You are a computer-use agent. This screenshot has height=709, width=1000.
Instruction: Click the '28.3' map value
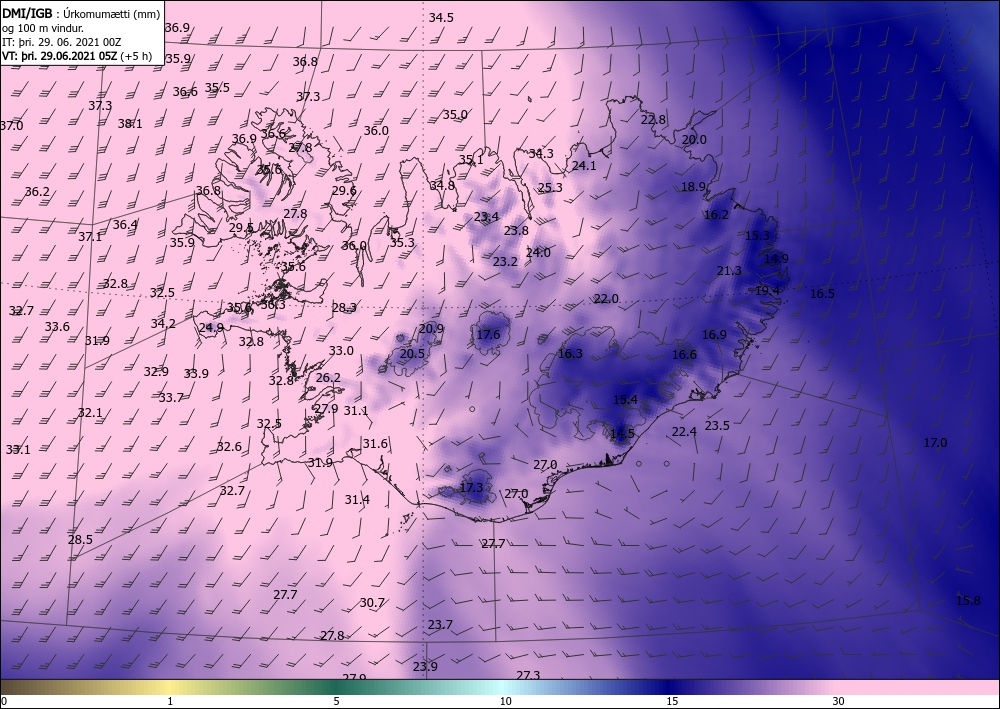click(x=344, y=308)
